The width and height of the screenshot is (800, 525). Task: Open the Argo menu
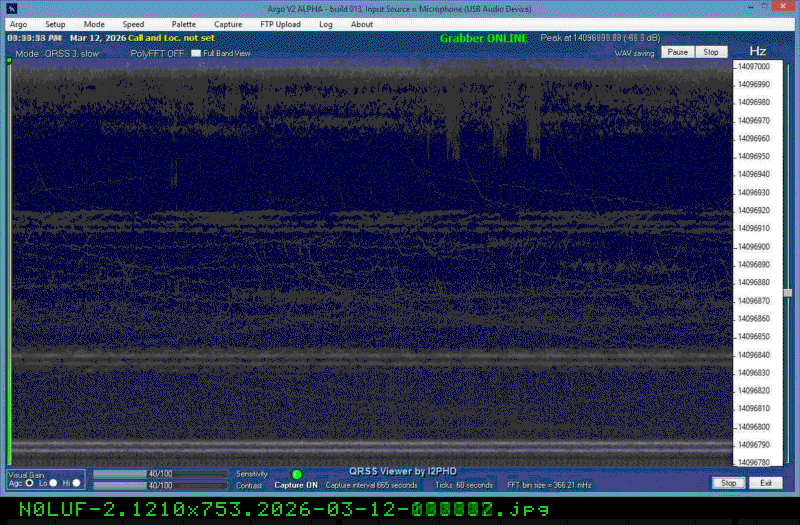(x=18, y=24)
